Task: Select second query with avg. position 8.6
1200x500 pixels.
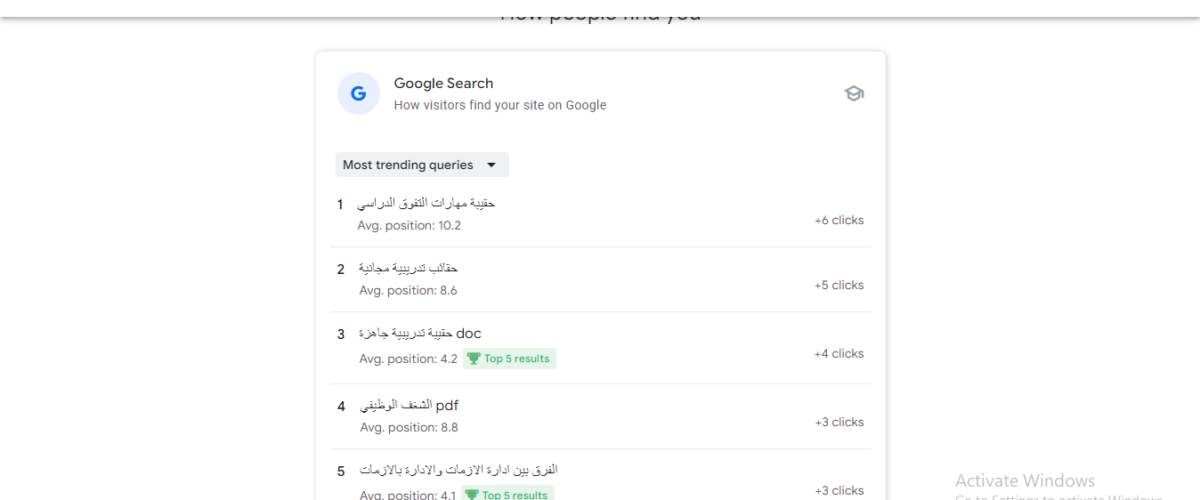Action: (x=601, y=279)
